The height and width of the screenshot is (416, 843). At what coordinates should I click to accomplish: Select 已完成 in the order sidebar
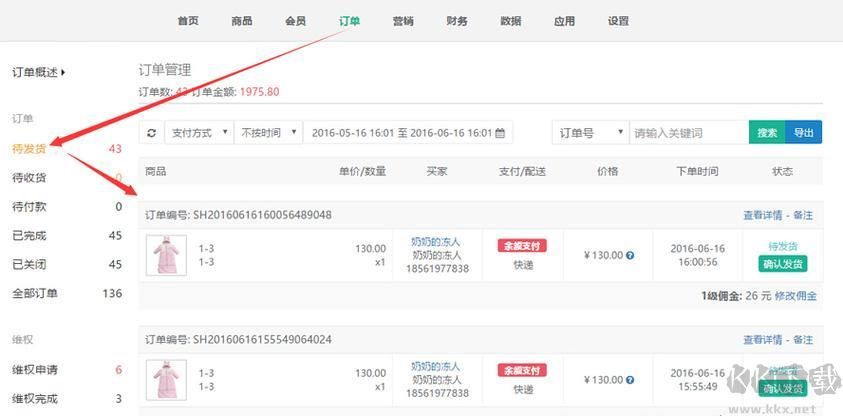pyautogui.click(x=30, y=236)
